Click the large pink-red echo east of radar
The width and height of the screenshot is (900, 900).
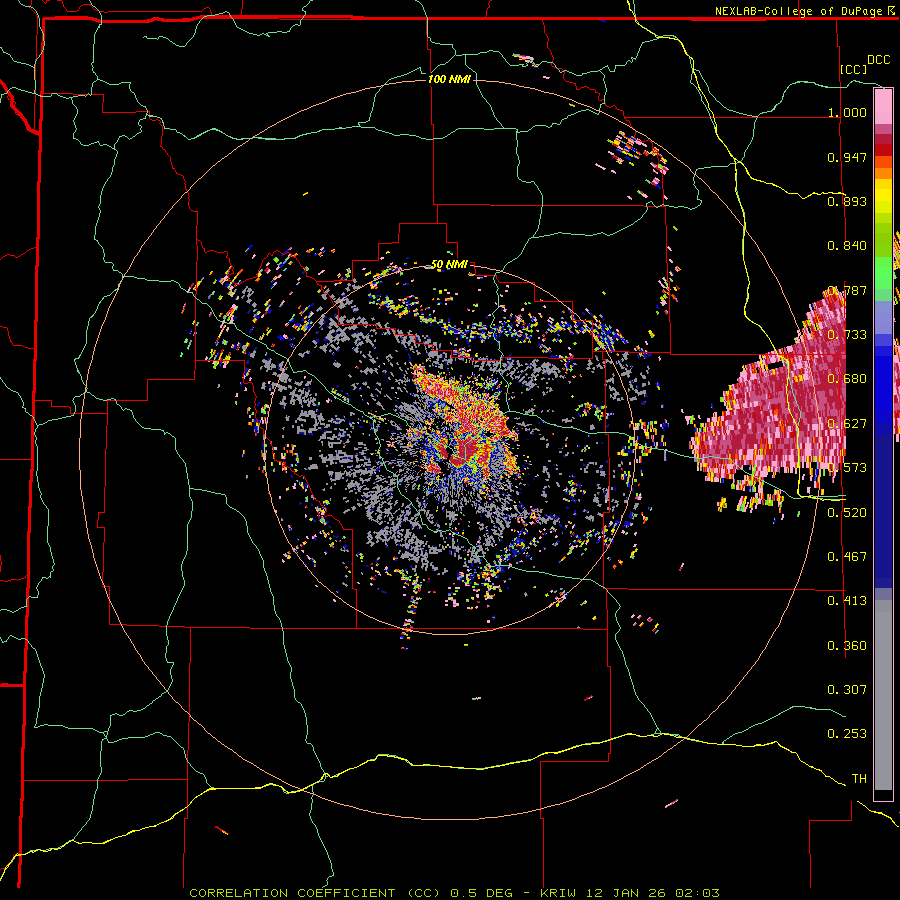[772, 402]
